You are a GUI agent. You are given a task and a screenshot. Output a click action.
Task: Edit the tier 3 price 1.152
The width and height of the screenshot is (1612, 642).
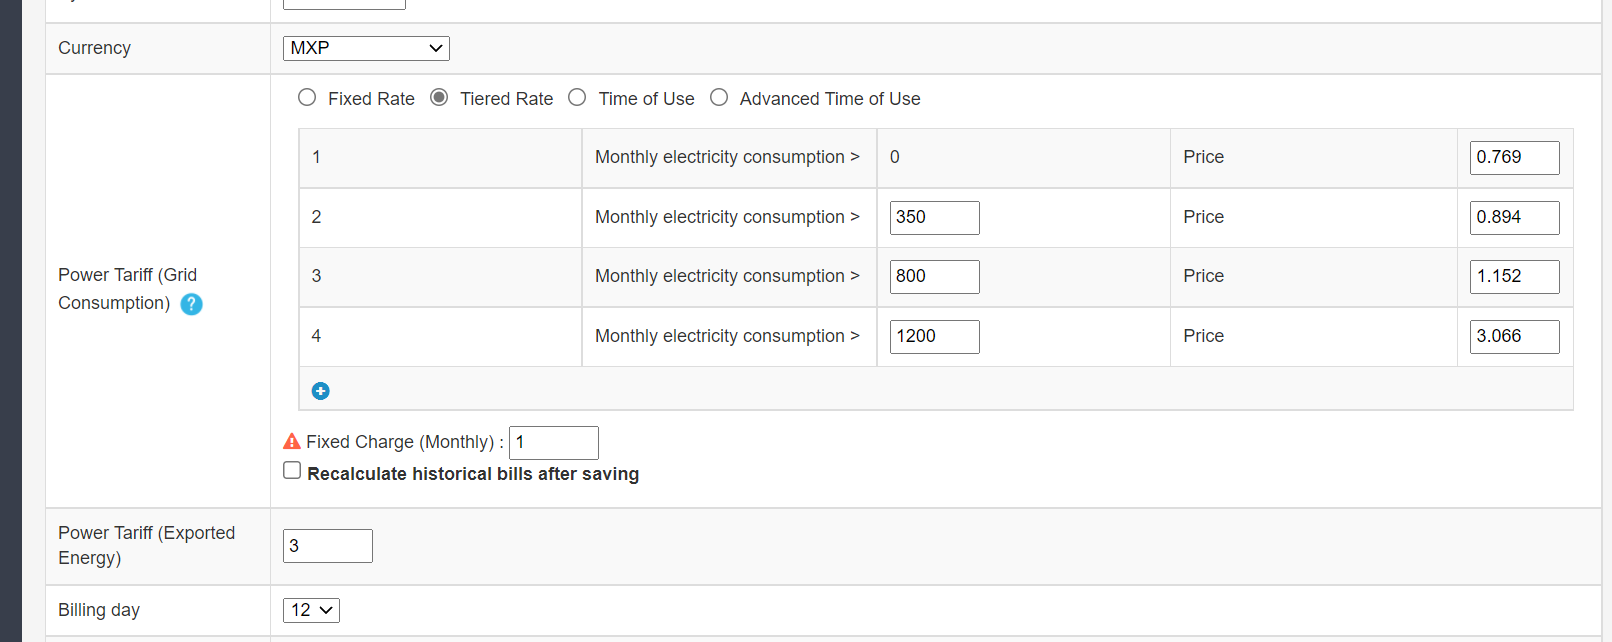click(x=1514, y=276)
